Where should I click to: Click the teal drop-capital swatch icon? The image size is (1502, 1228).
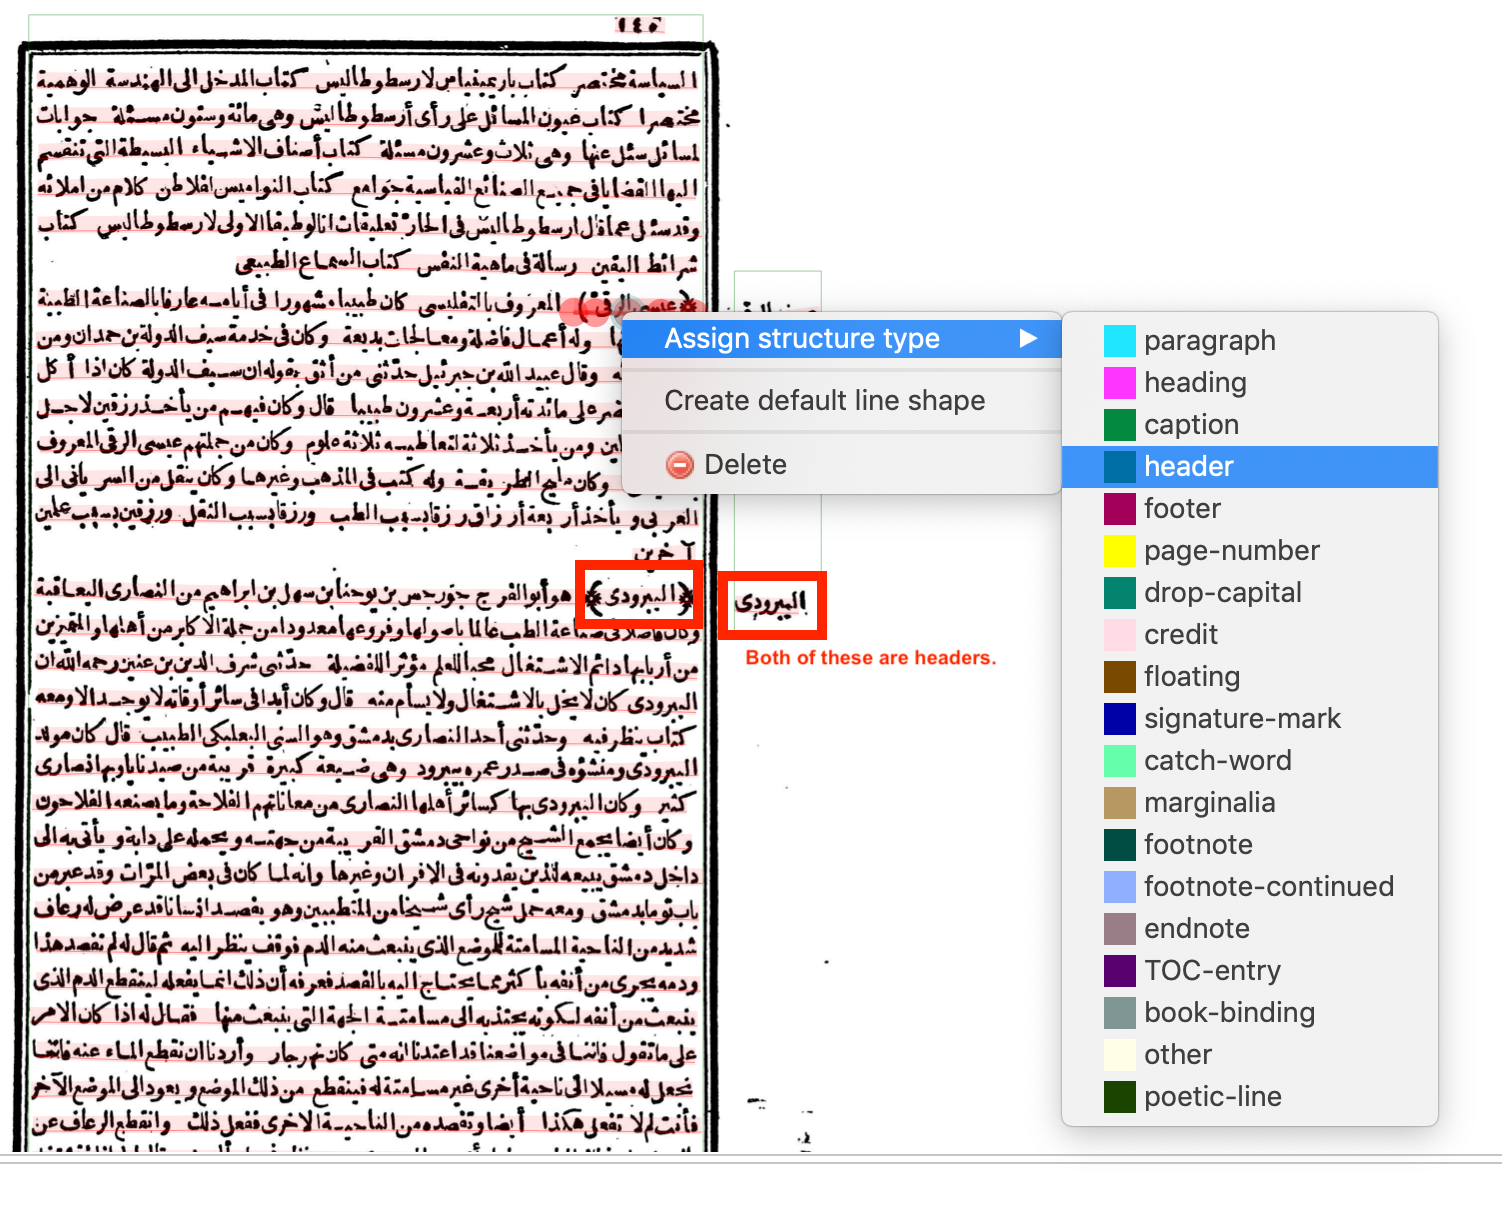[x=1119, y=592]
